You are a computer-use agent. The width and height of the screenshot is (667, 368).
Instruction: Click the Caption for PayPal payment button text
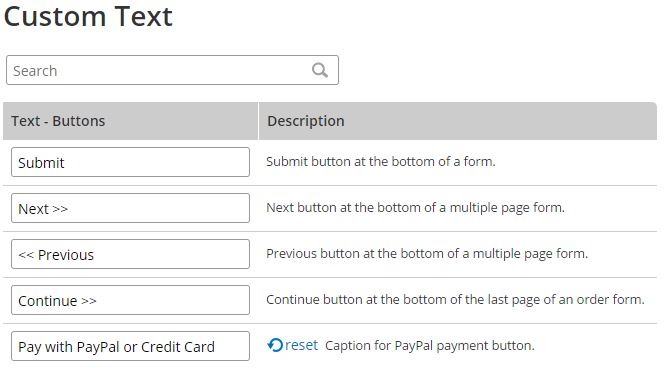[430, 345]
